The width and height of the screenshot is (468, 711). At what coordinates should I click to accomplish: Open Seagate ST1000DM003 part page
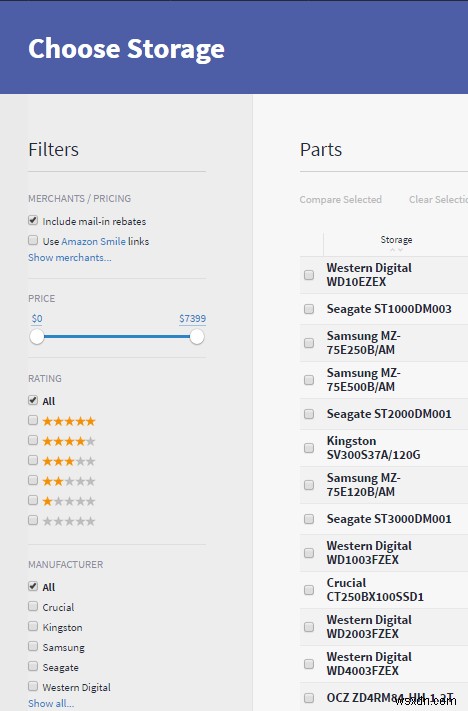[389, 309]
